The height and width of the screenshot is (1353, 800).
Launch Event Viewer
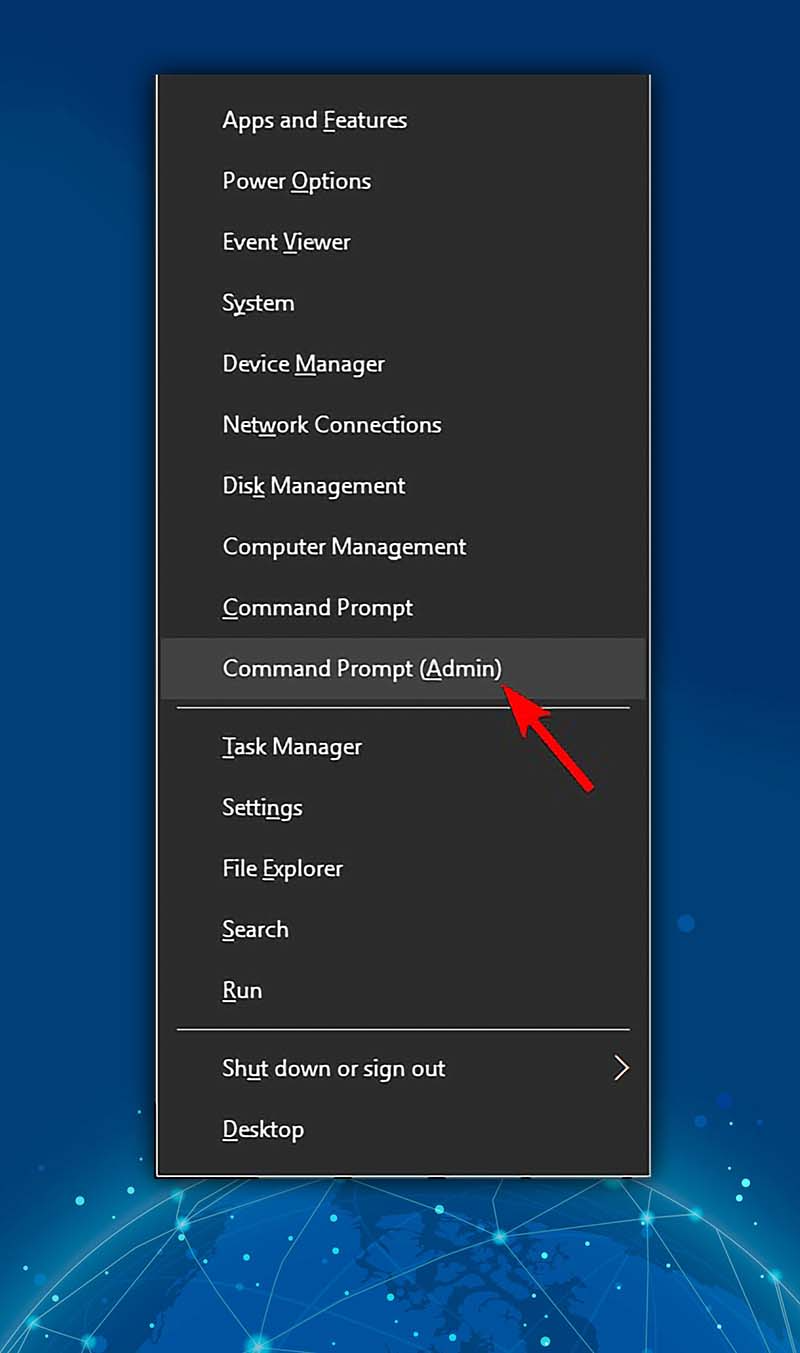[x=286, y=242]
